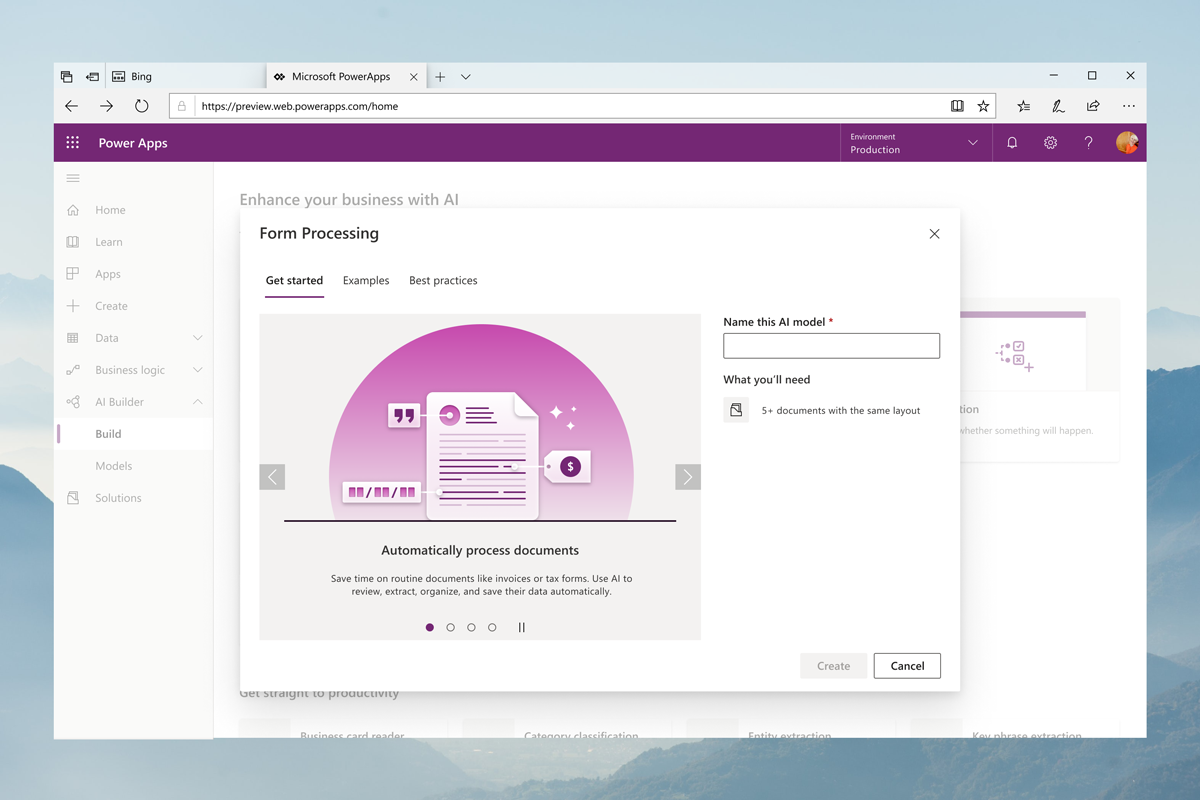Close the Form Processing dialog

click(934, 234)
